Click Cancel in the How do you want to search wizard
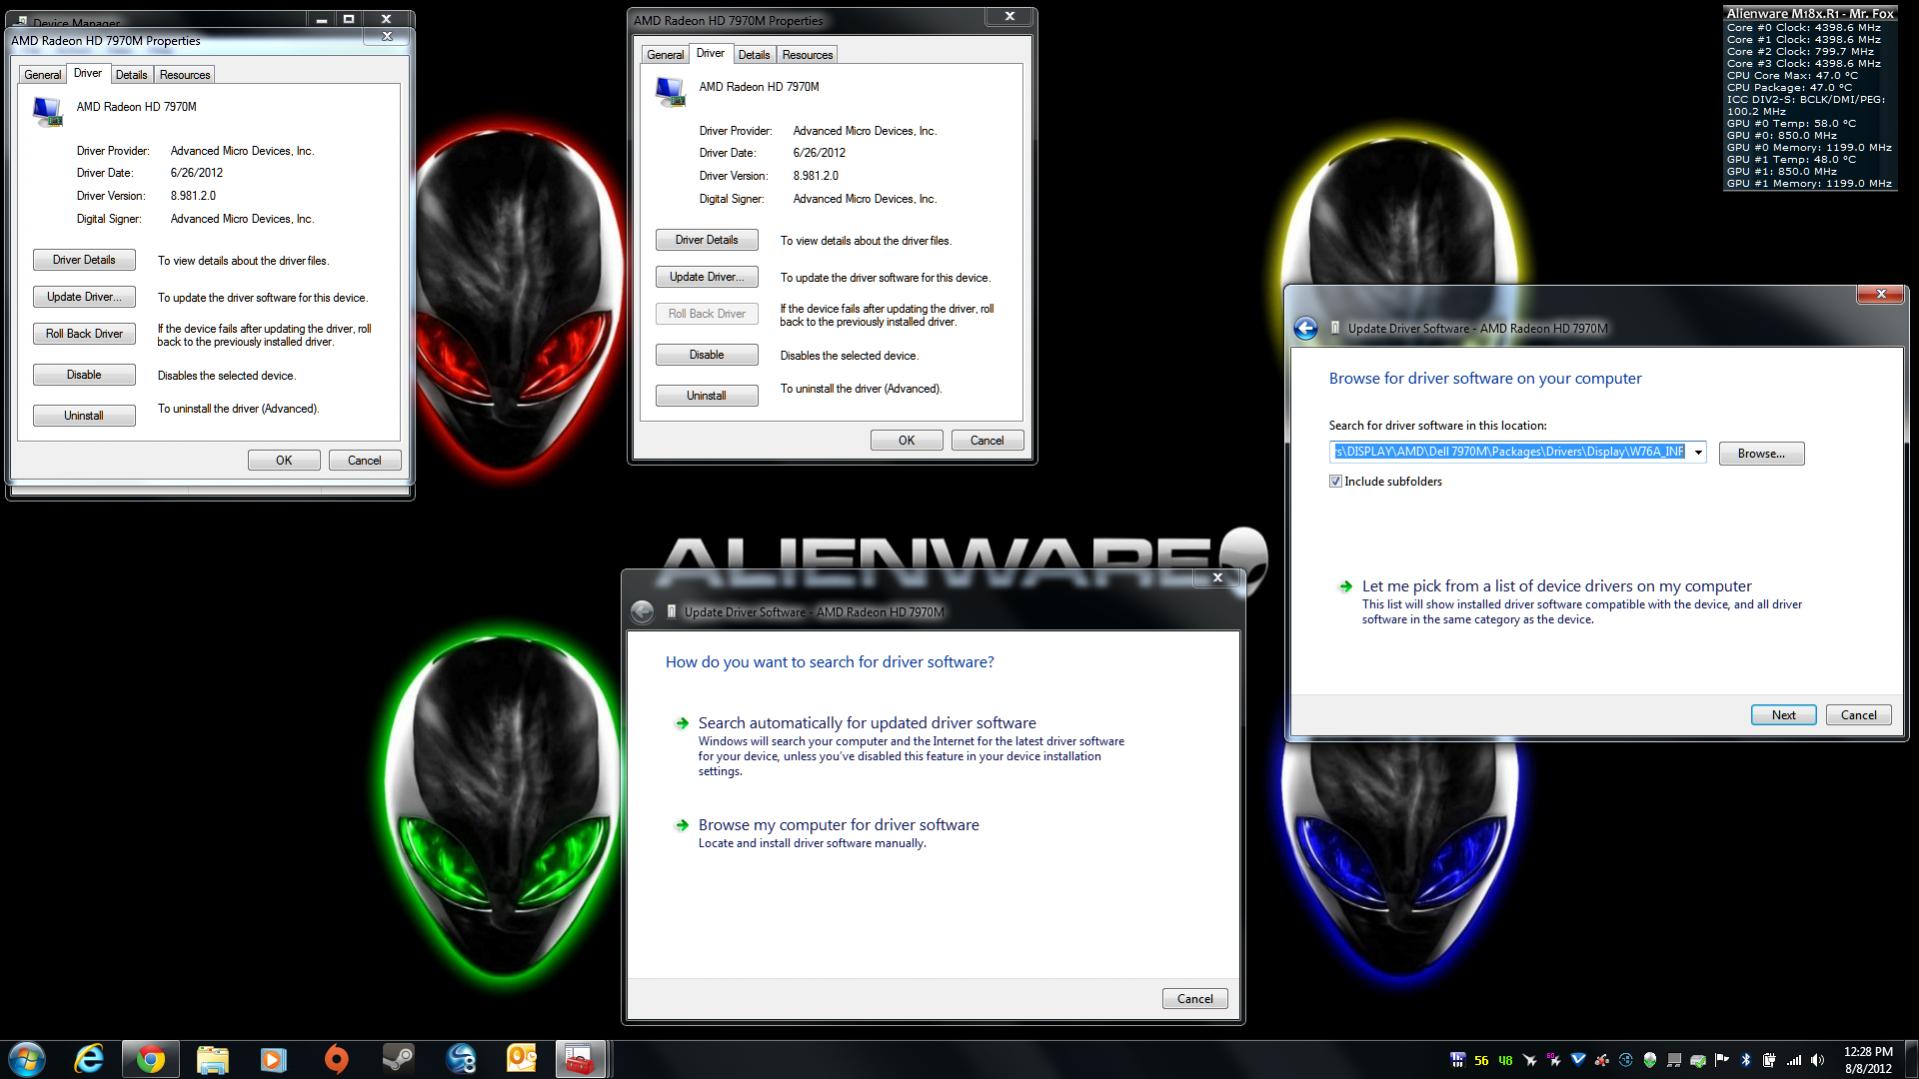Viewport: 1919px width, 1079px height. [x=1195, y=999]
